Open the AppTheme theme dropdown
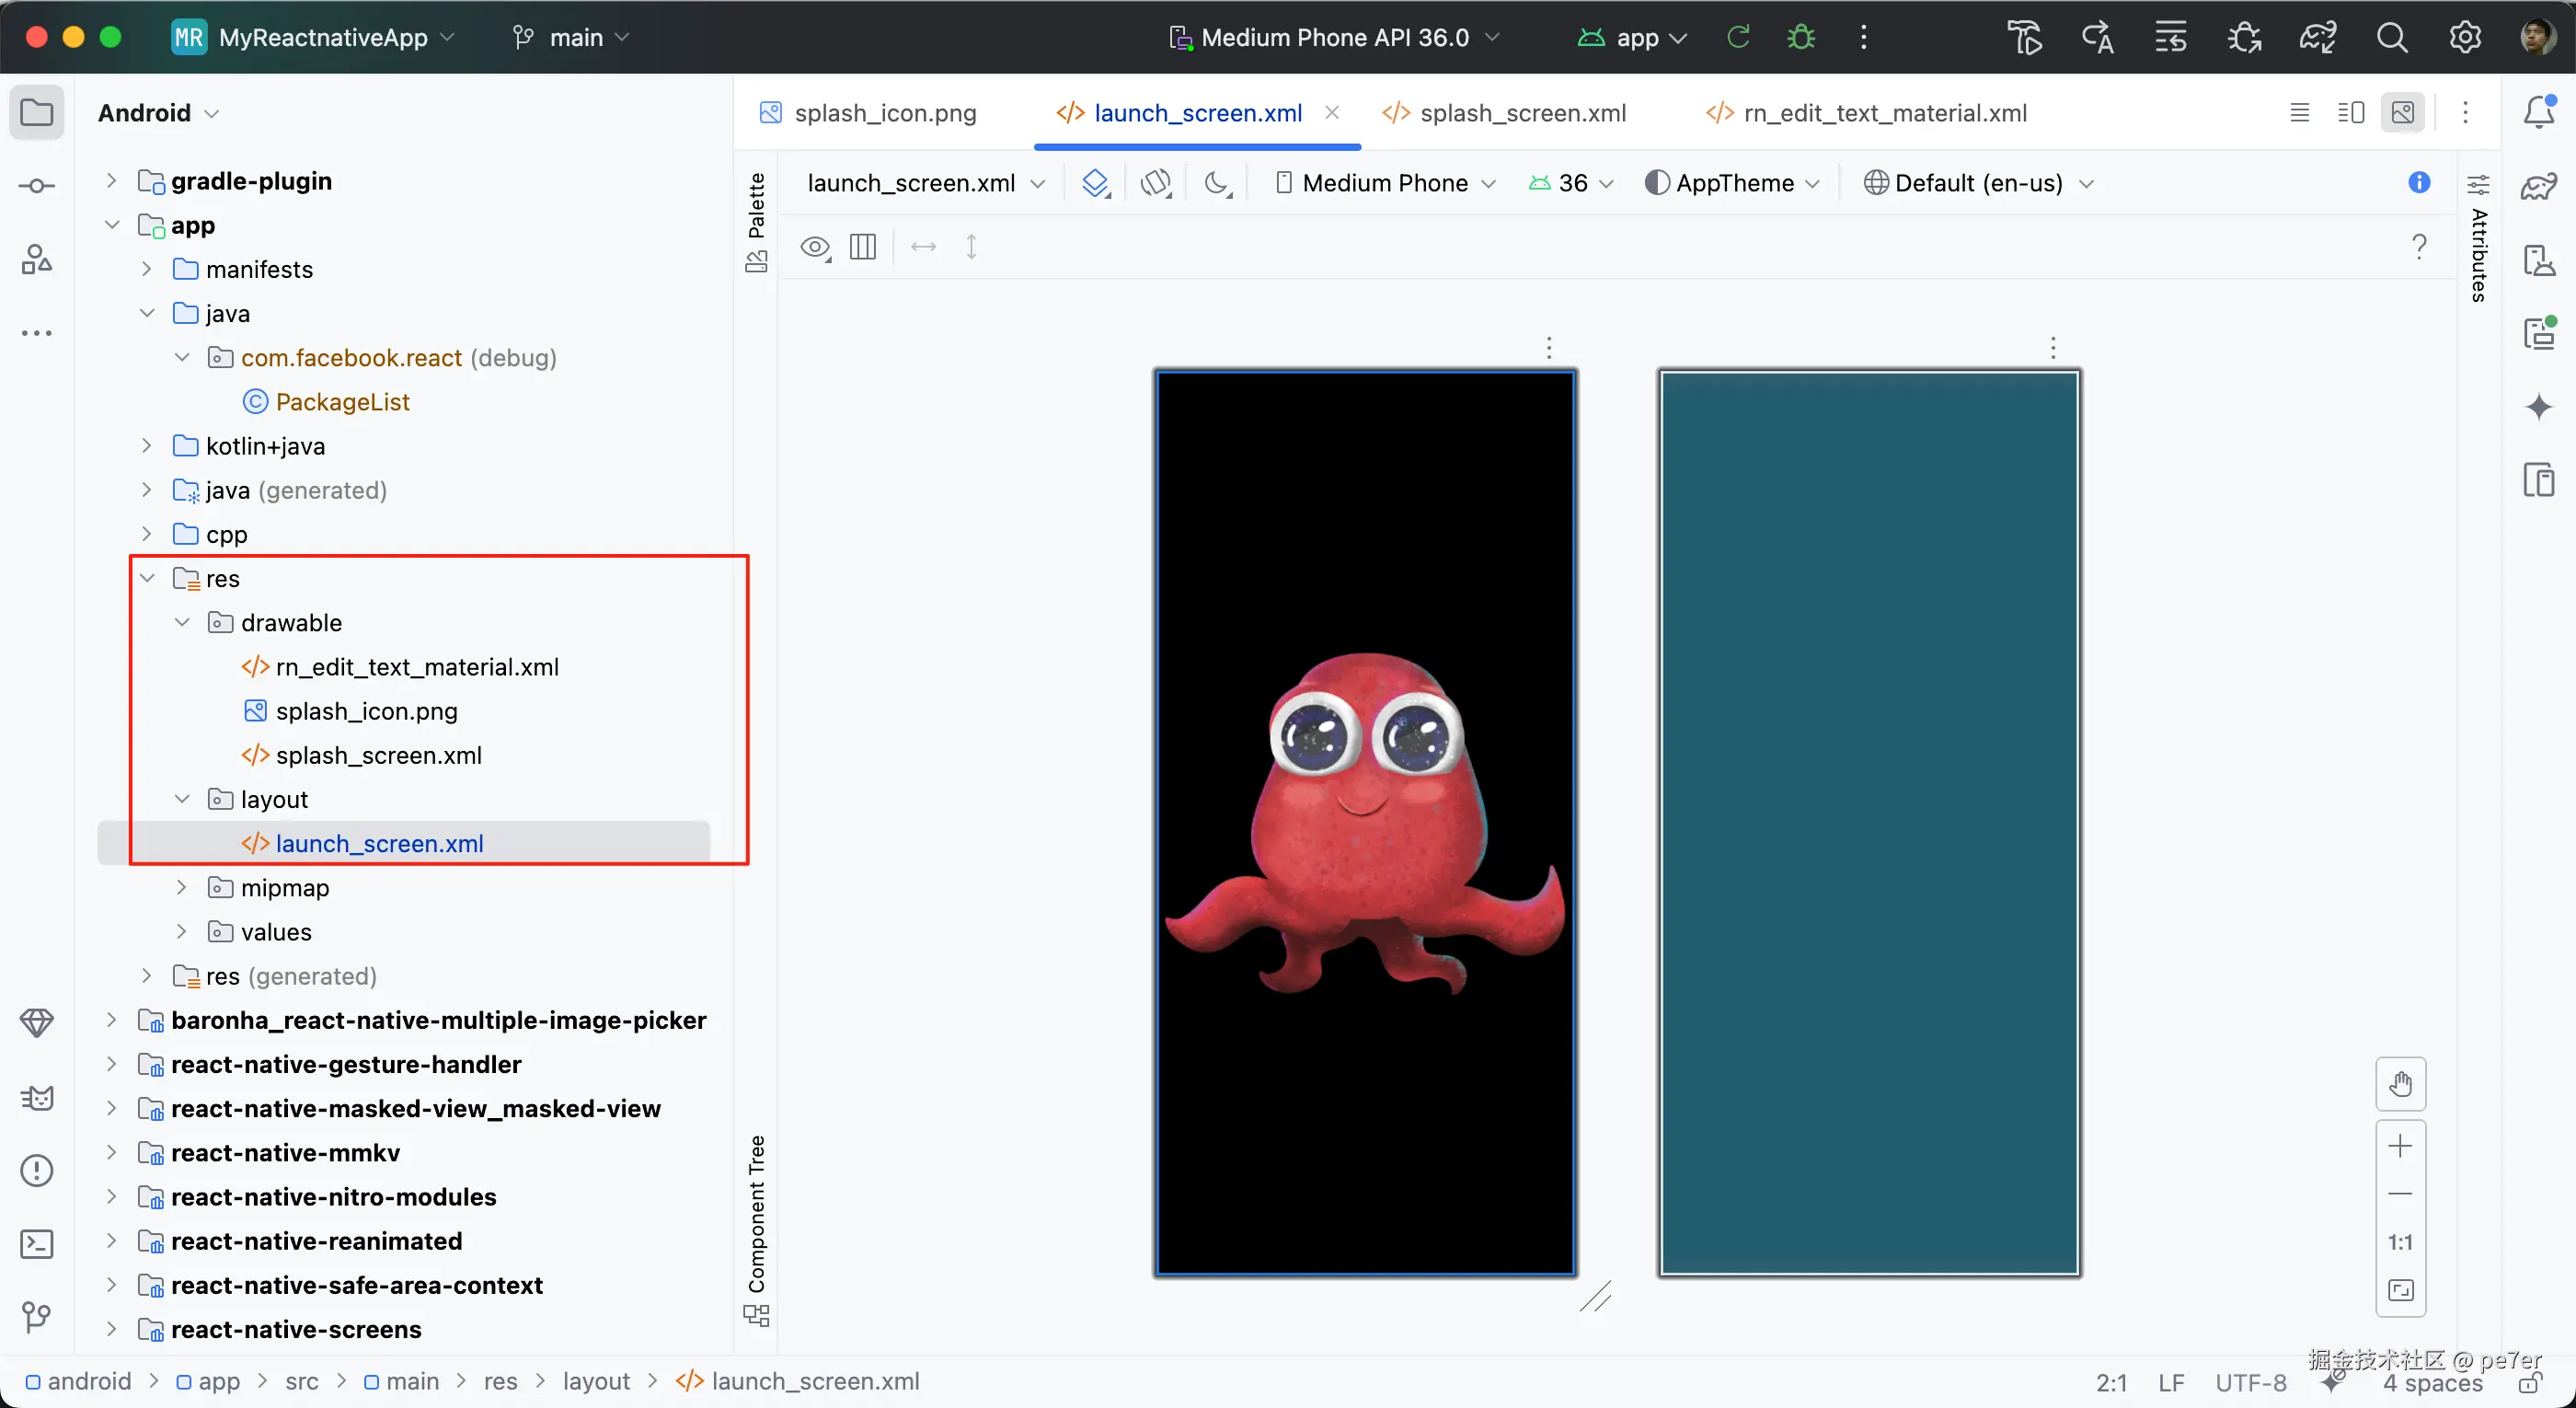This screenshot has width=2576, height=1408. (1733, 183)
